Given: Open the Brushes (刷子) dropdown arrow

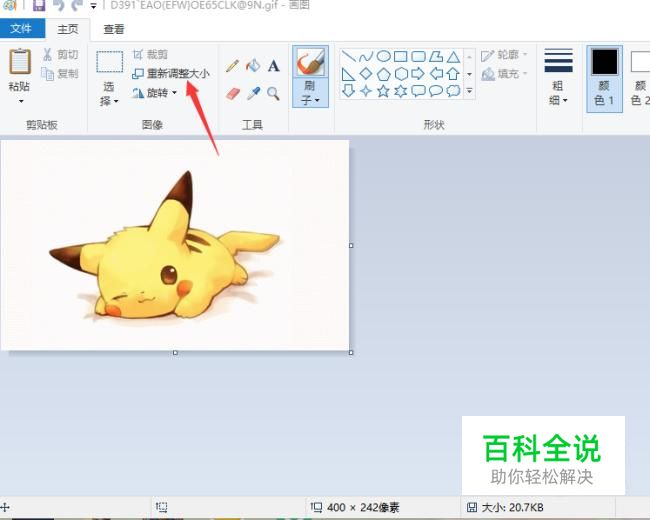Looking at the screenshot, I should point(317,100).
